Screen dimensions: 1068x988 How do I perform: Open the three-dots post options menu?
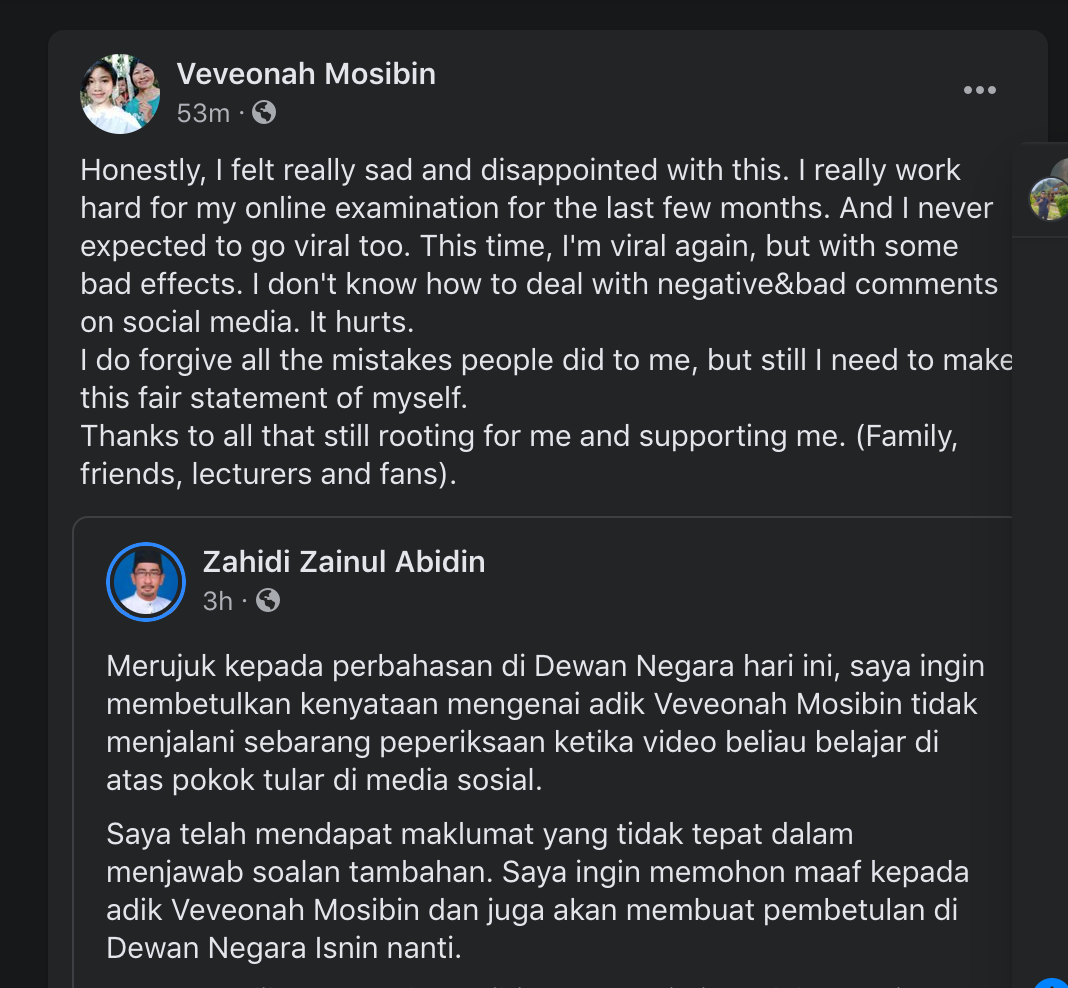pyautogui.click(x=979, y=91)
